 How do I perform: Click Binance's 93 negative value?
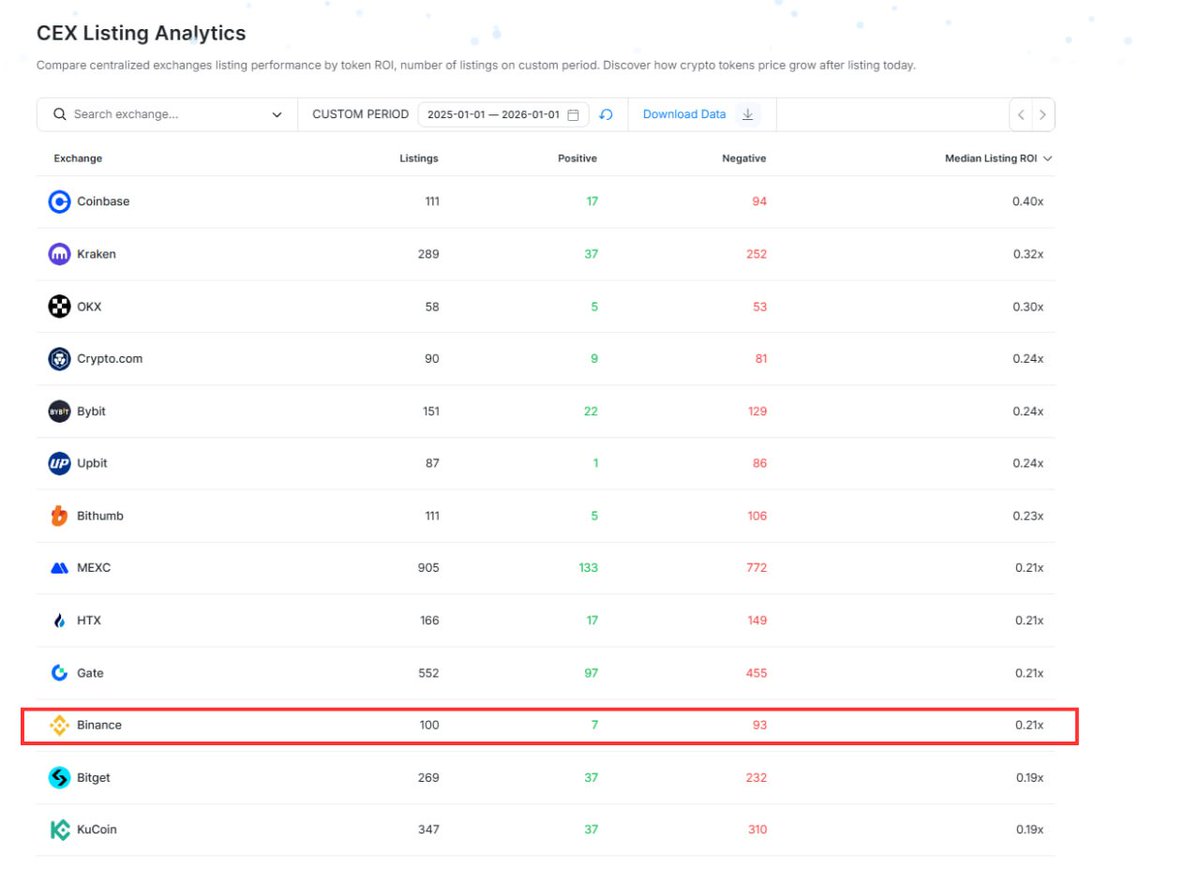760,725
